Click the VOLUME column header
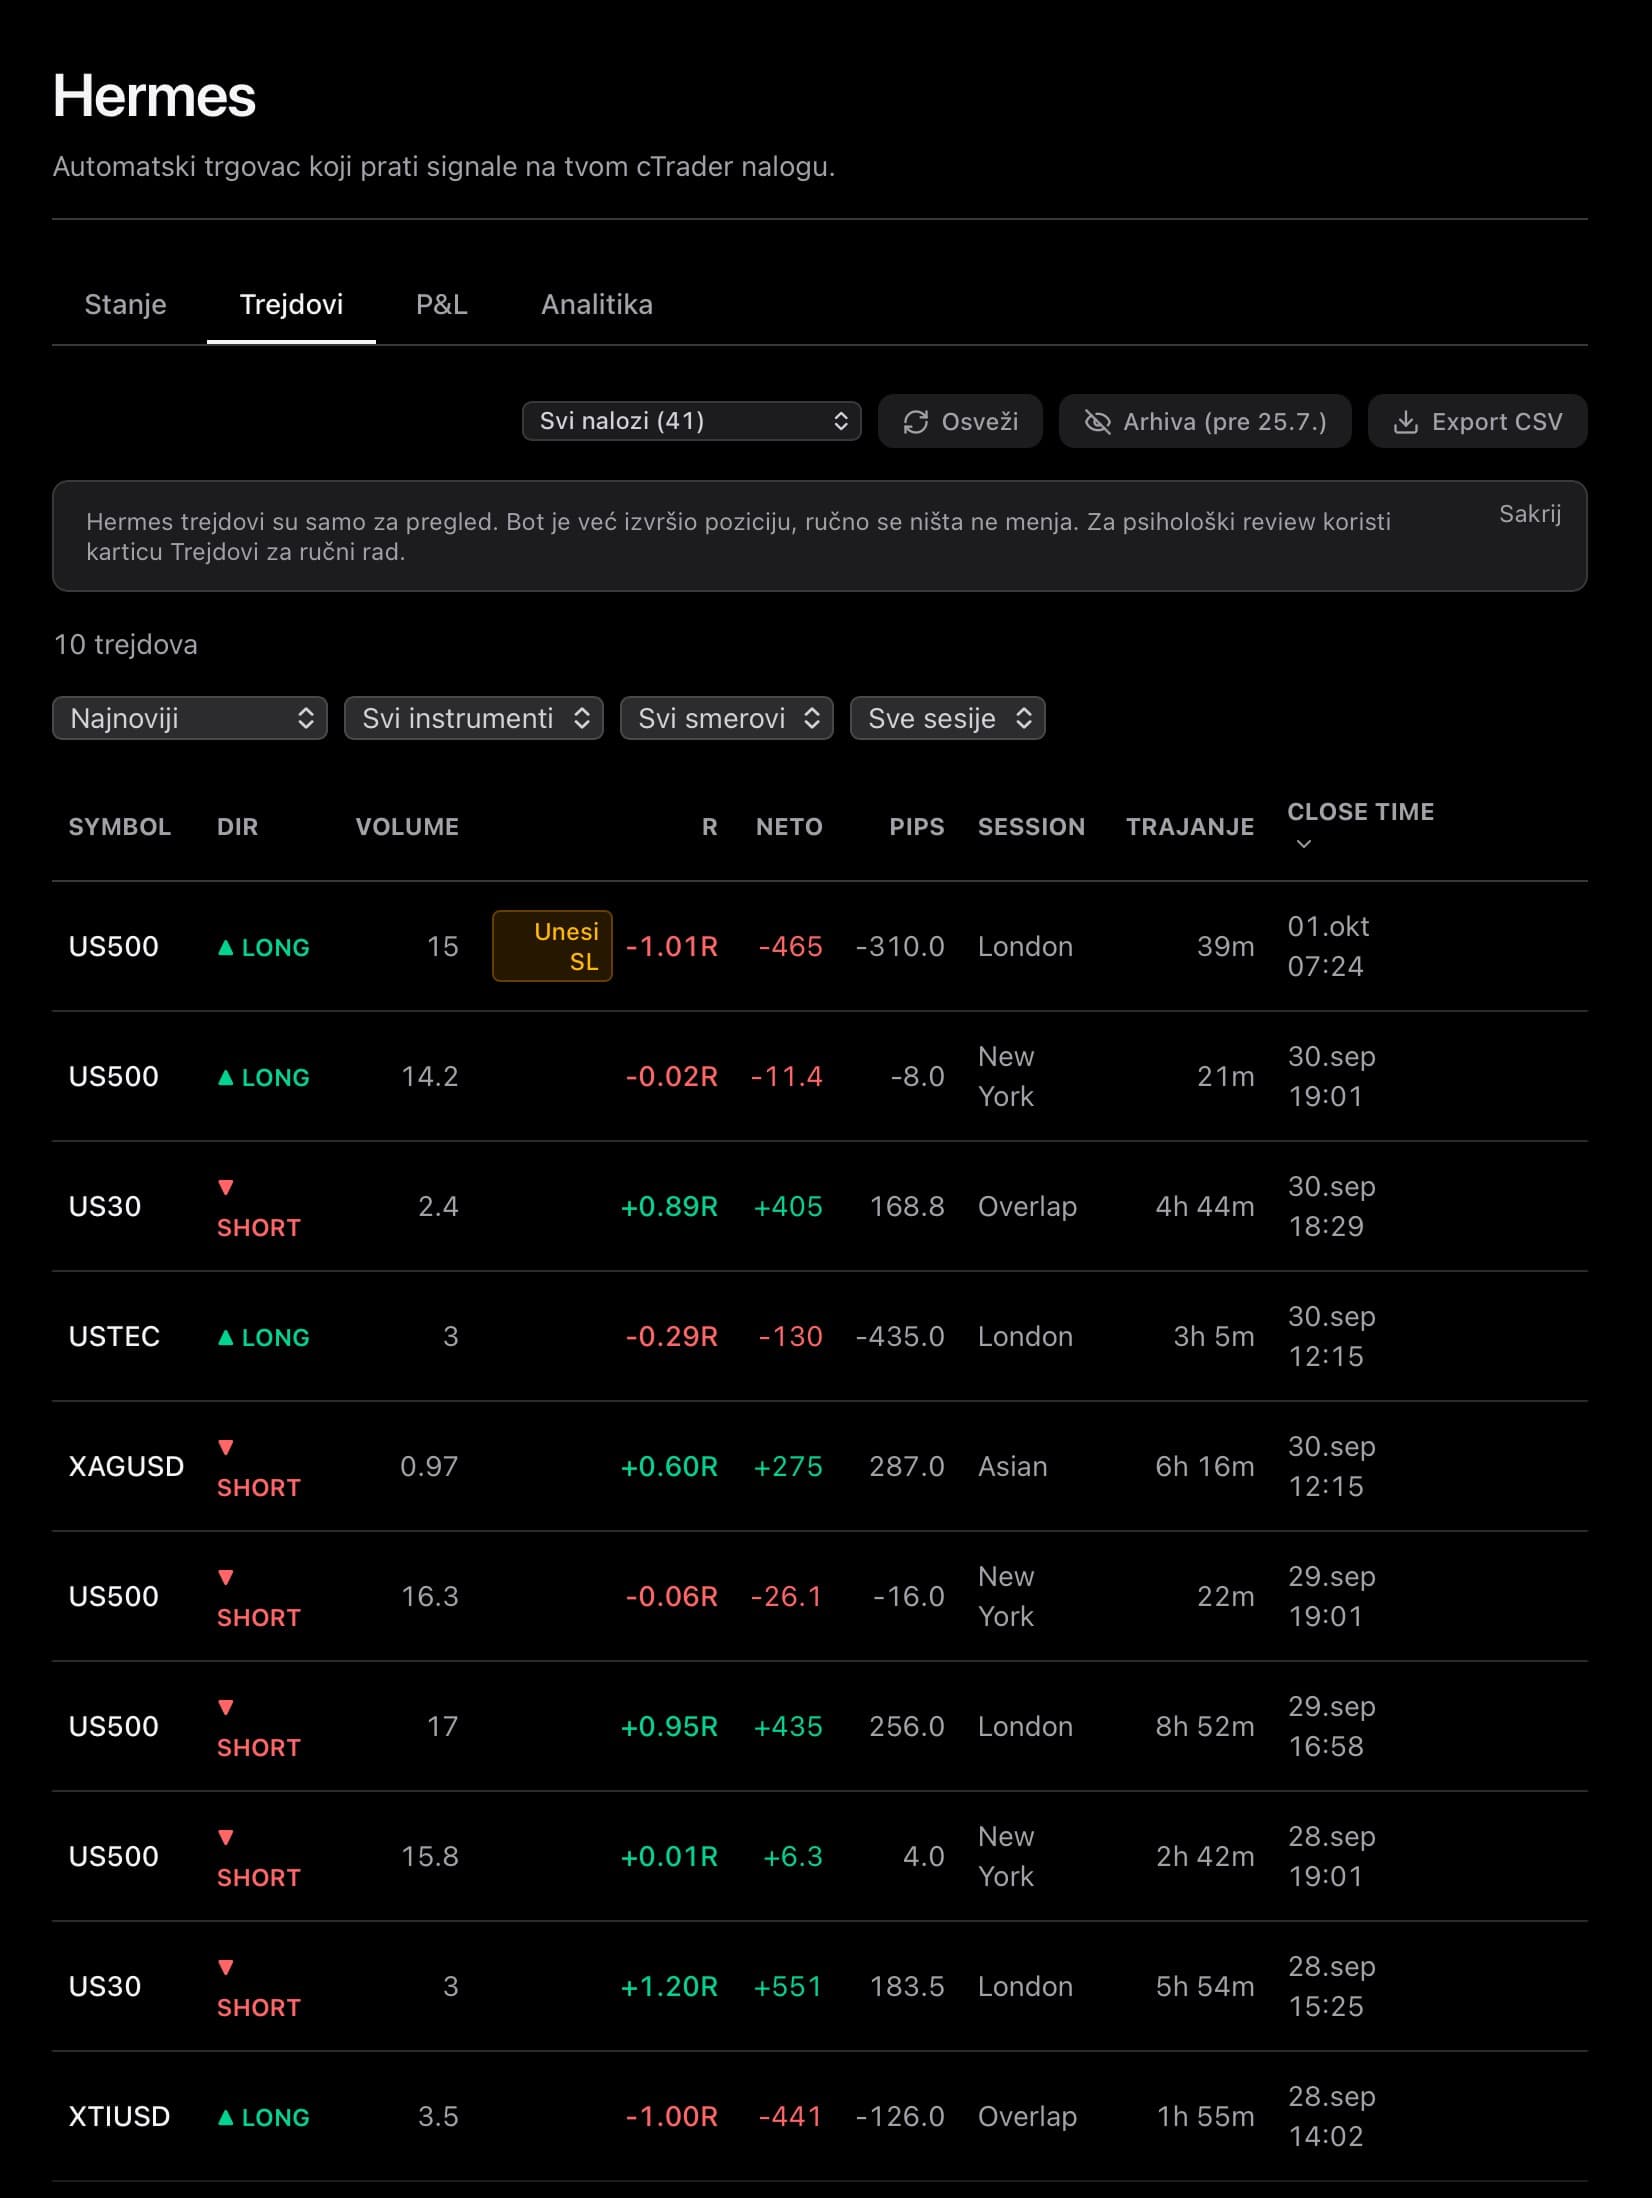This screenshot has width=1652, height=2198. coord(407,827)
